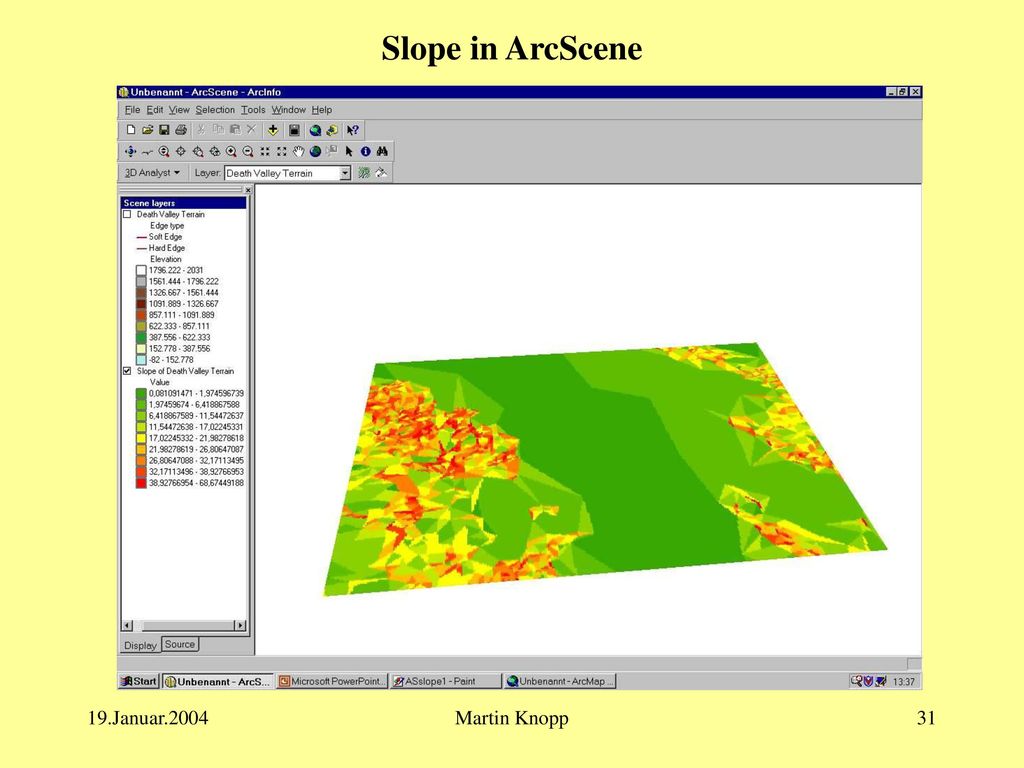This screenshot has width=1024, height=768.
Task: Click the red 38,92766954 - 68,67449188 slope swatch
Action: (141, 483)
